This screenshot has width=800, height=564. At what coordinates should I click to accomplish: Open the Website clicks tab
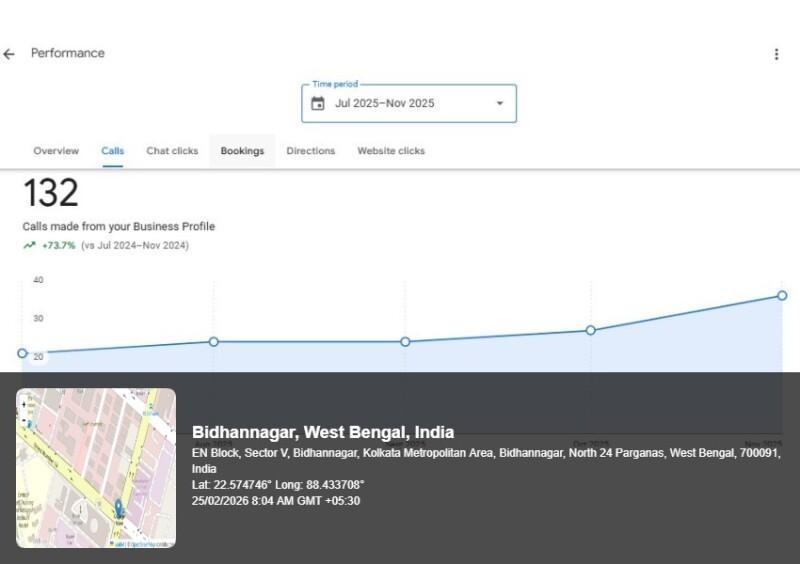pos(391,151)
